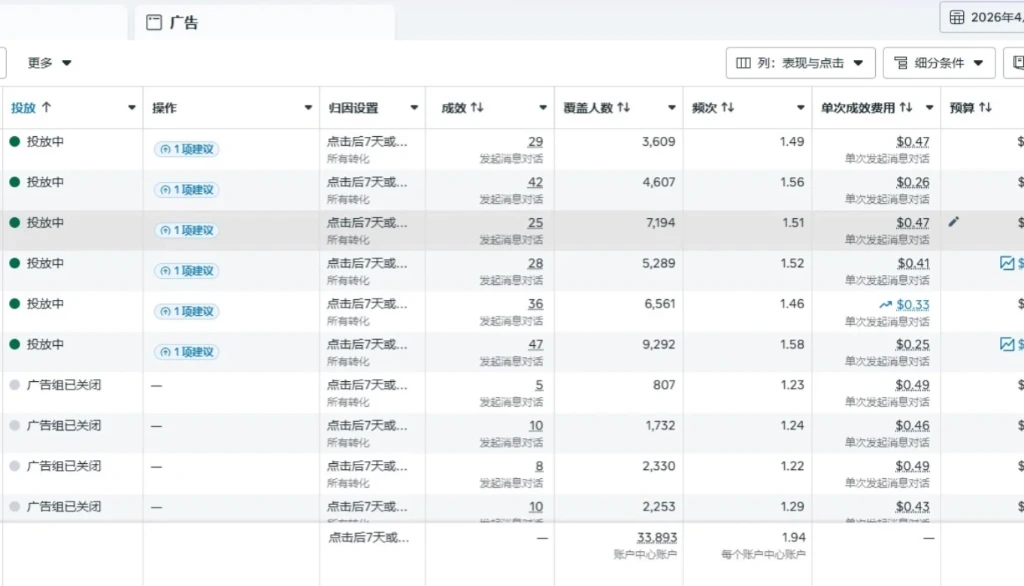
Task: Sort by 单次成效费用 using its arrows
Action: pyautogui.click(x=905, y=108)
